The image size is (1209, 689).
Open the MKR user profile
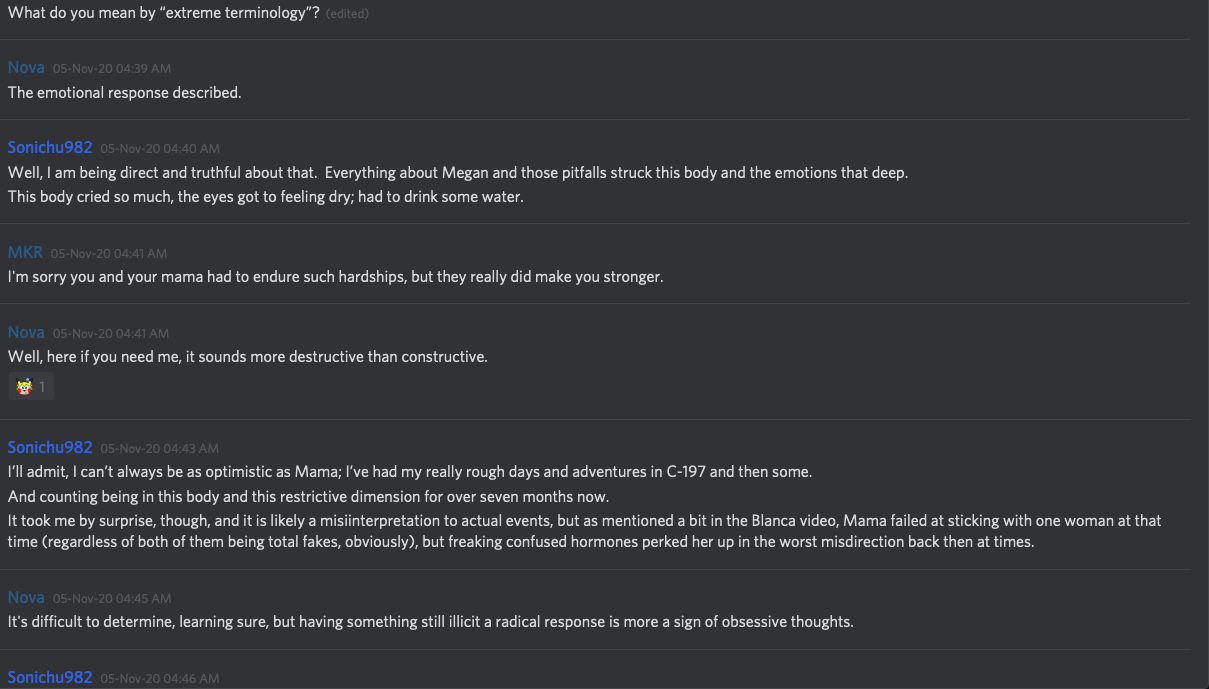click(25, 252)
